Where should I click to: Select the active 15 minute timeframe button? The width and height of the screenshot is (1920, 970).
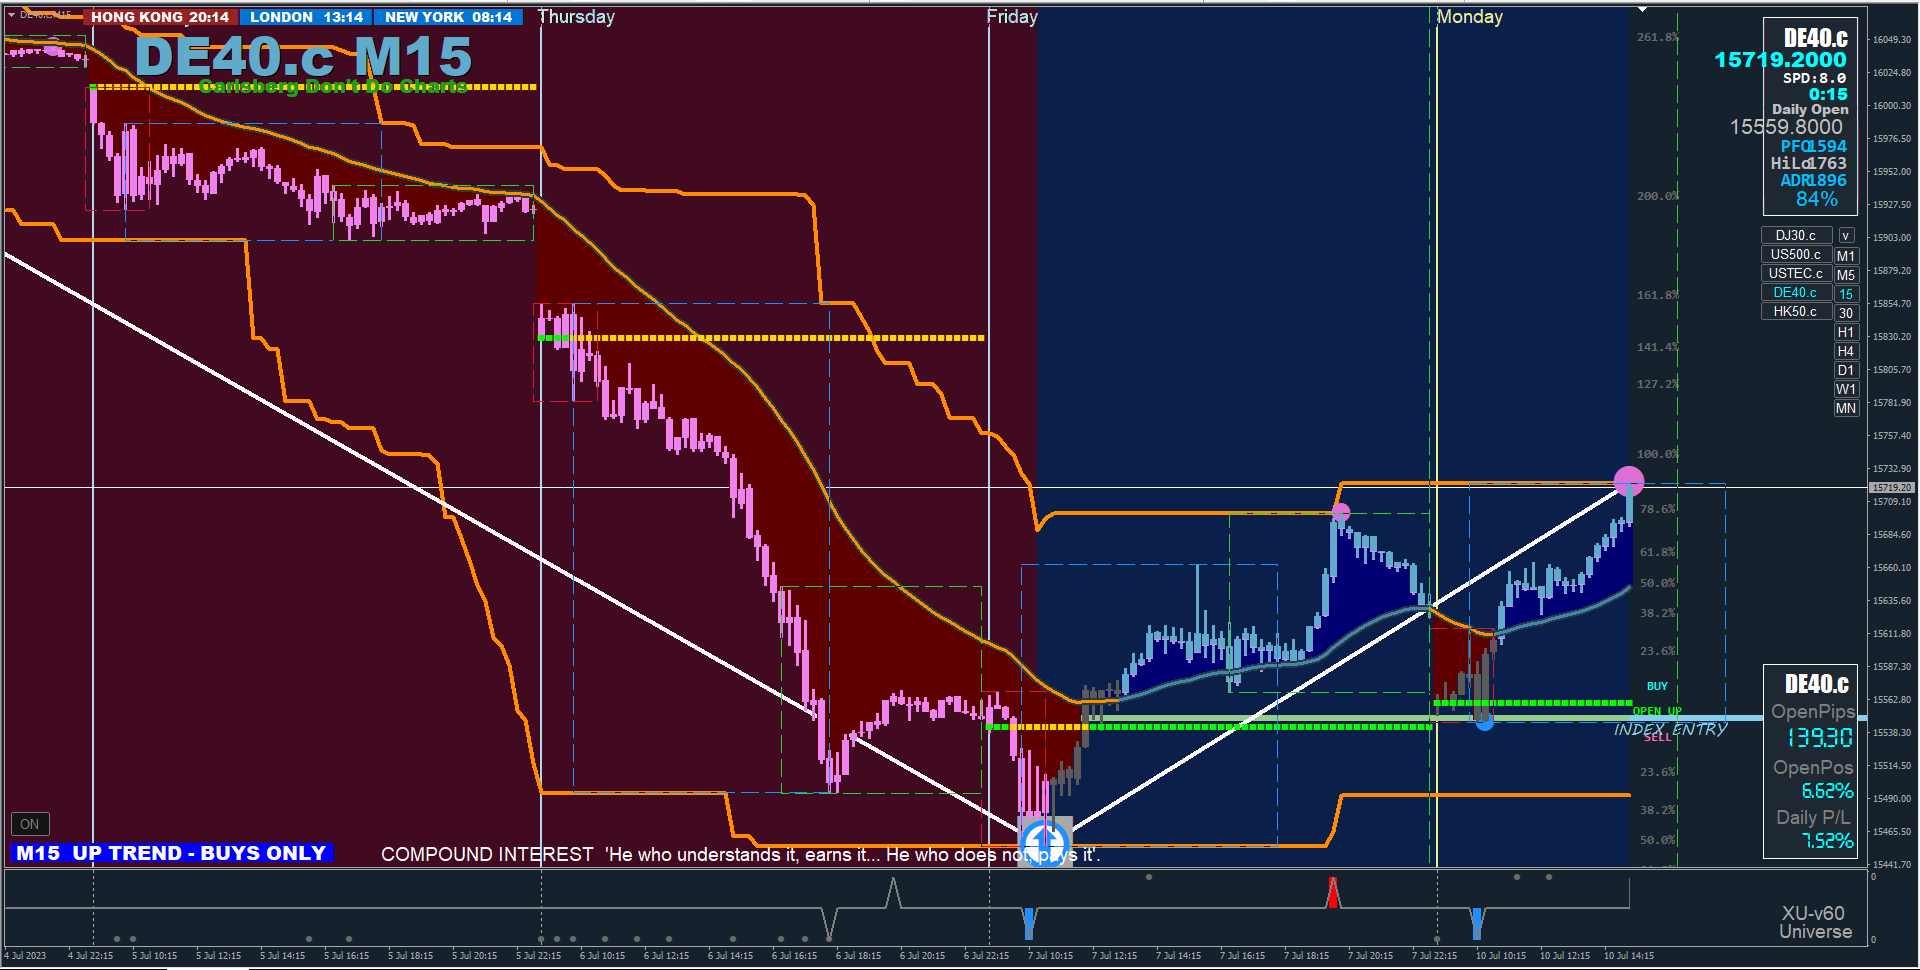(1846, 294)
